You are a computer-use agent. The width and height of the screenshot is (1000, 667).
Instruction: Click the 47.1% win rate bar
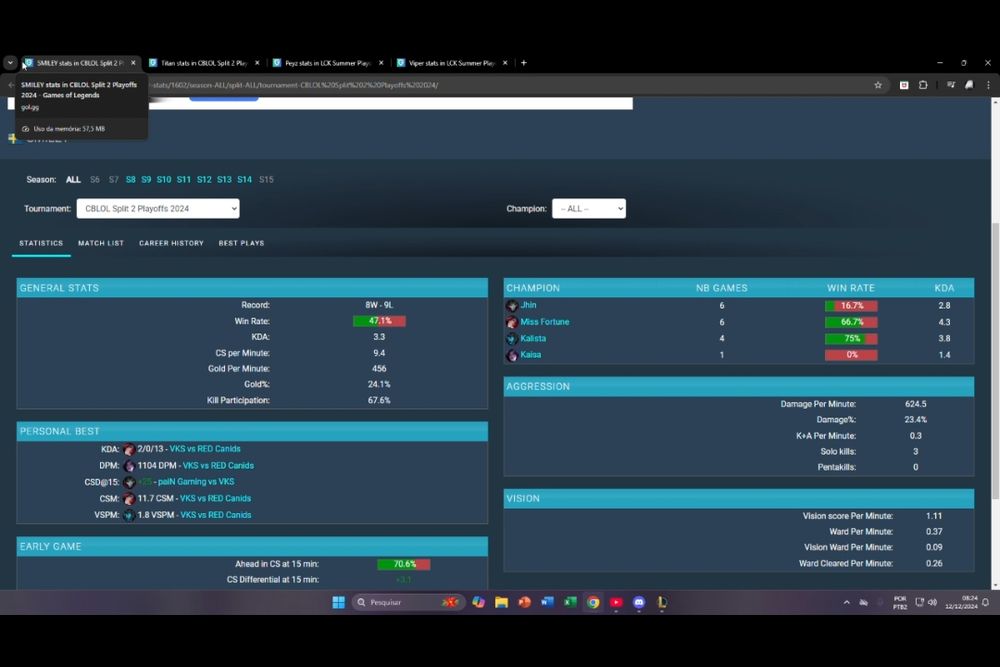click(379, 321)
